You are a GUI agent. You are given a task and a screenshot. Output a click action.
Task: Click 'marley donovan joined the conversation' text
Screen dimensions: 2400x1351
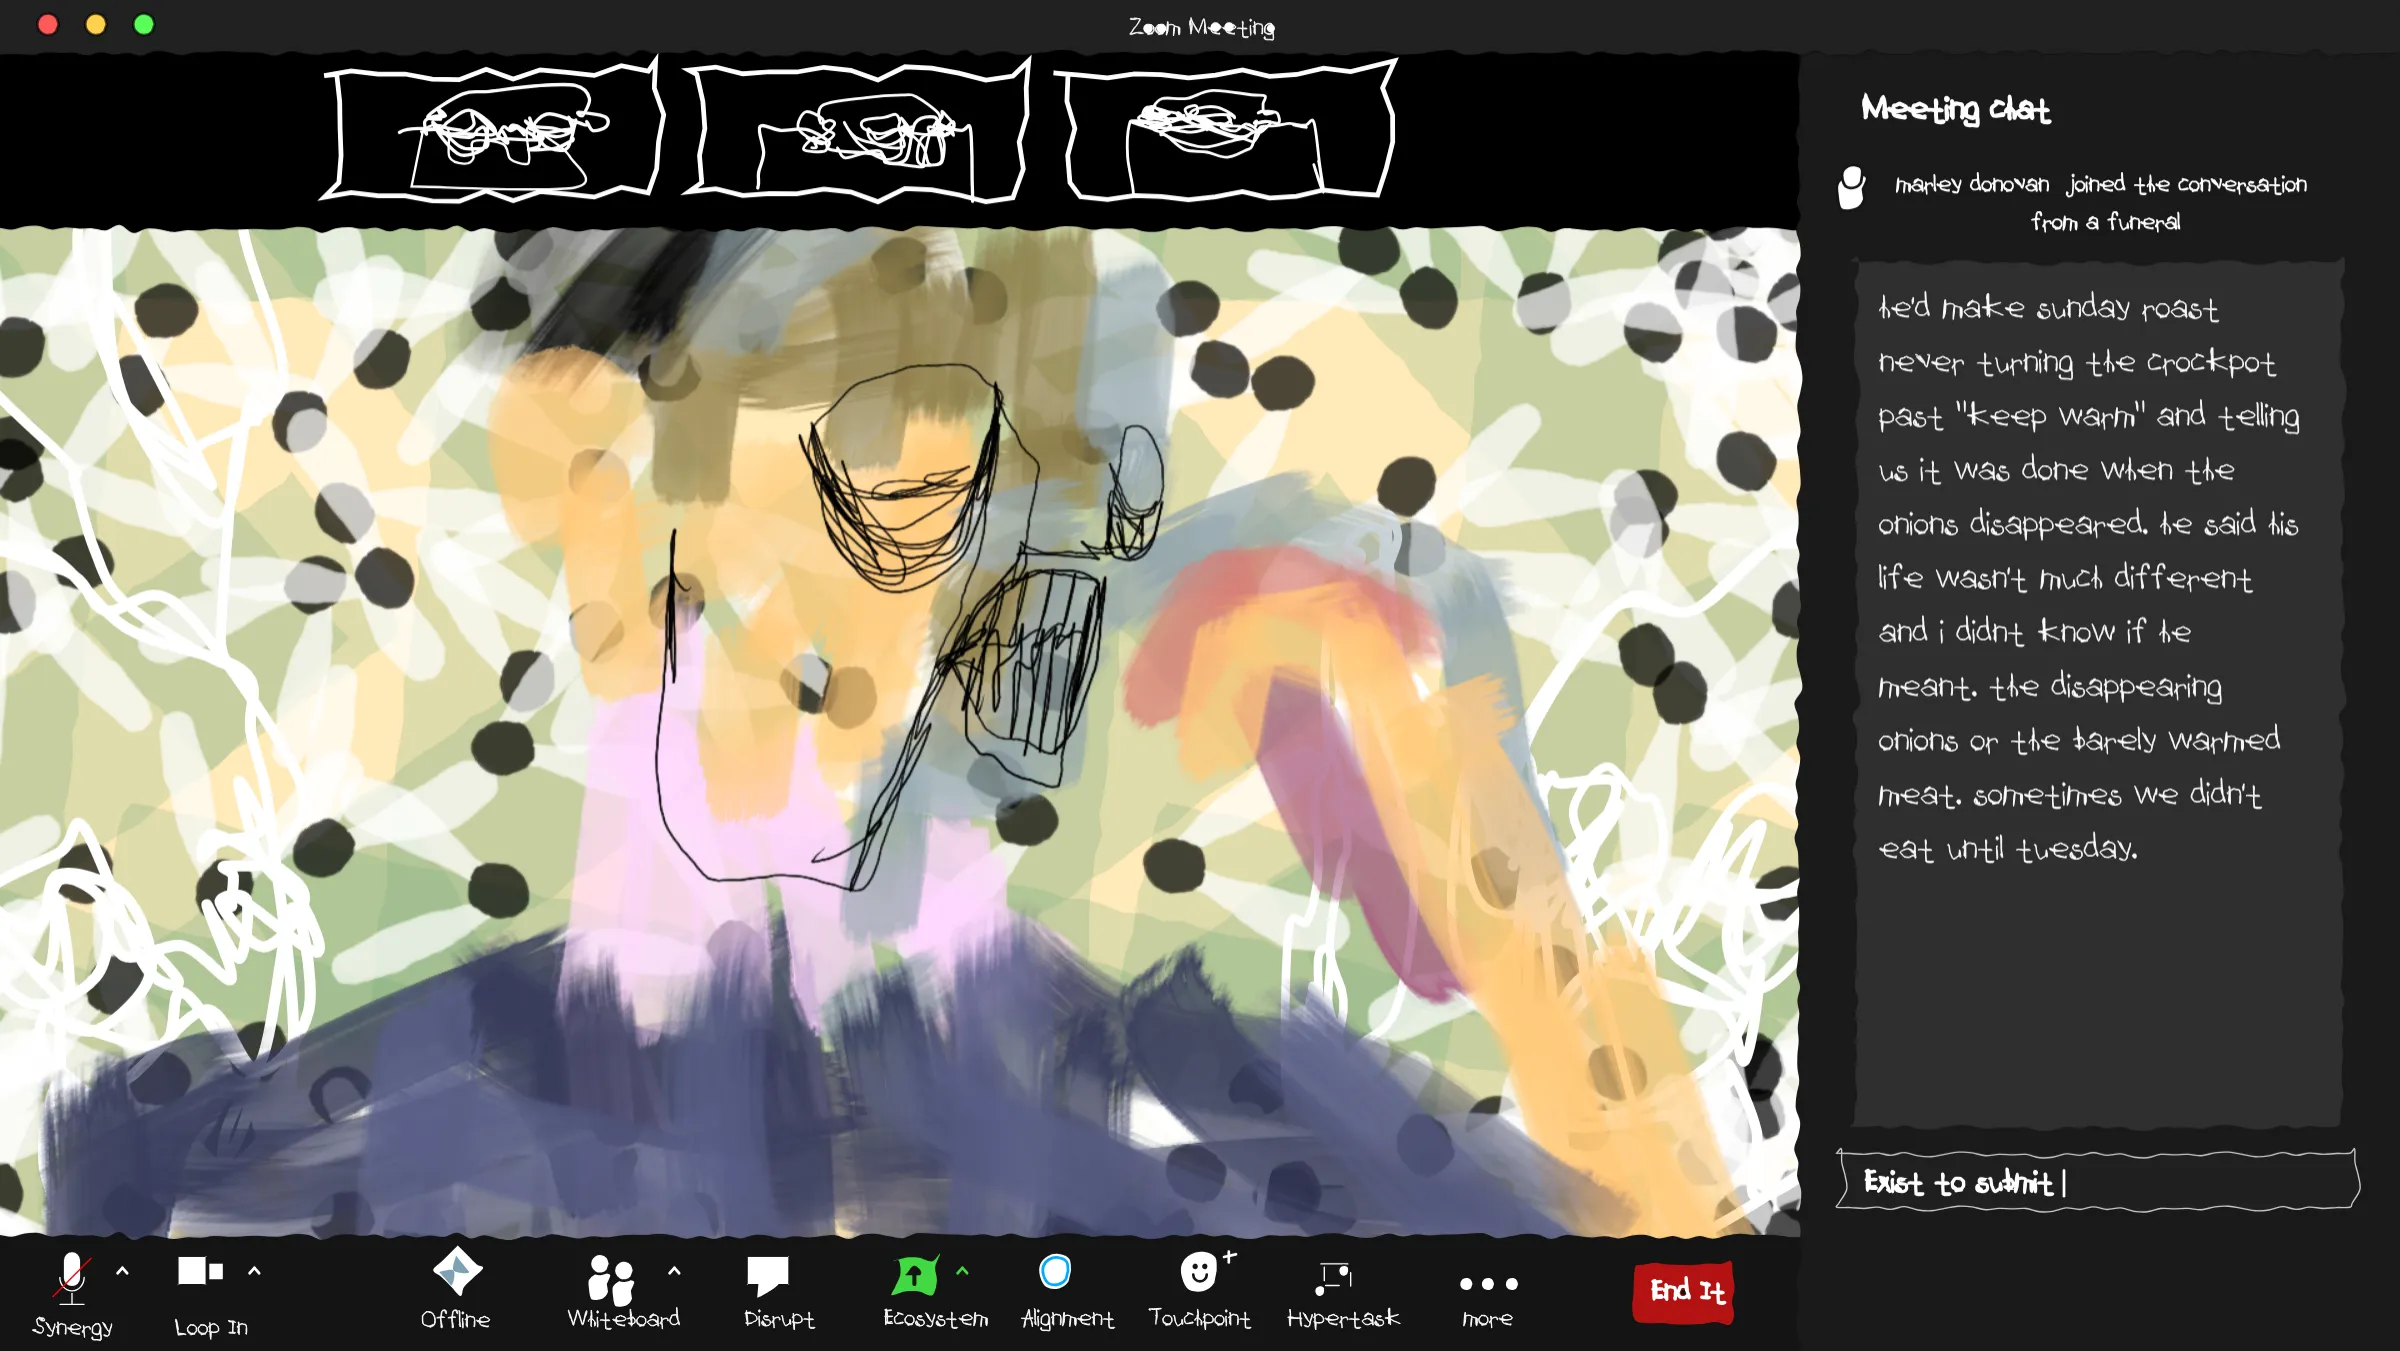coord(2101,184)
